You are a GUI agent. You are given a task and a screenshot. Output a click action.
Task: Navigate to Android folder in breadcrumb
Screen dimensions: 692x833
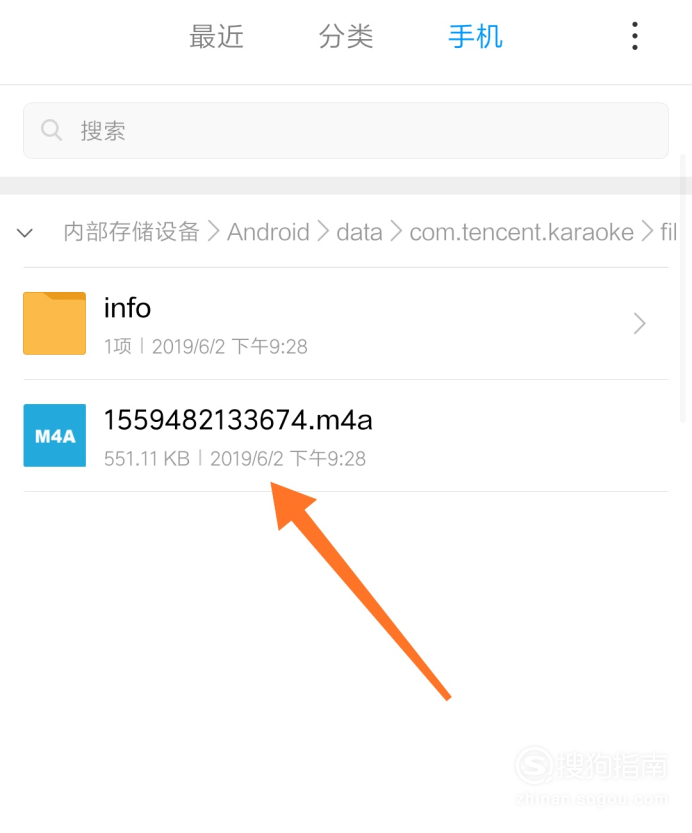pos(268,232)
